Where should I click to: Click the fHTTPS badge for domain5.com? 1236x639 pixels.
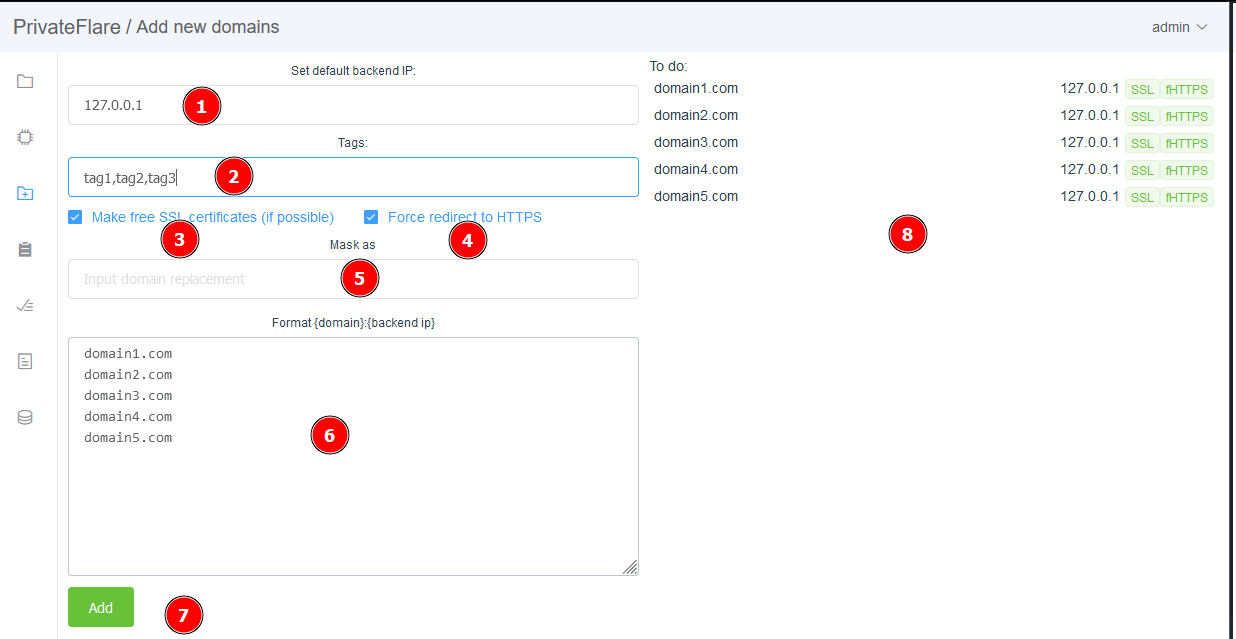pyautogui.click(x=1187, y=197)
